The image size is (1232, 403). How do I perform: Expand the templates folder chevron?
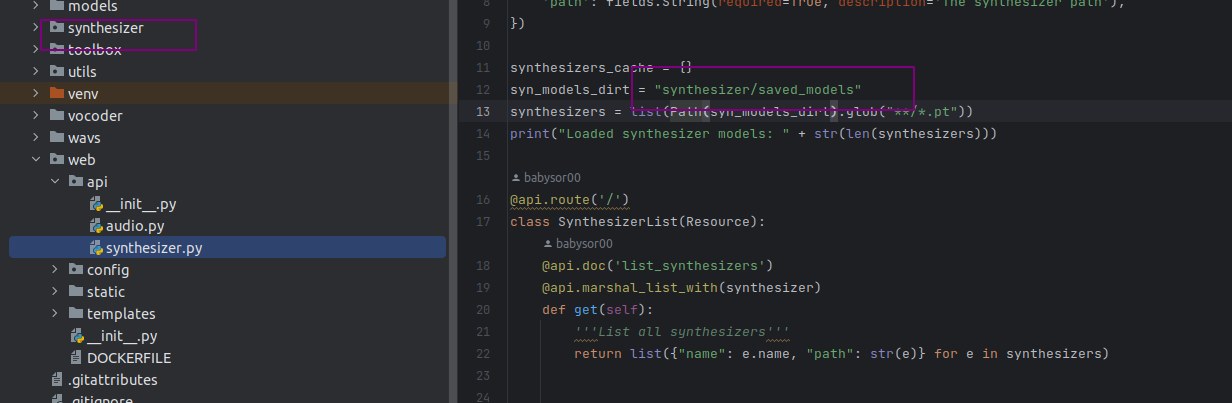[55, 314]
